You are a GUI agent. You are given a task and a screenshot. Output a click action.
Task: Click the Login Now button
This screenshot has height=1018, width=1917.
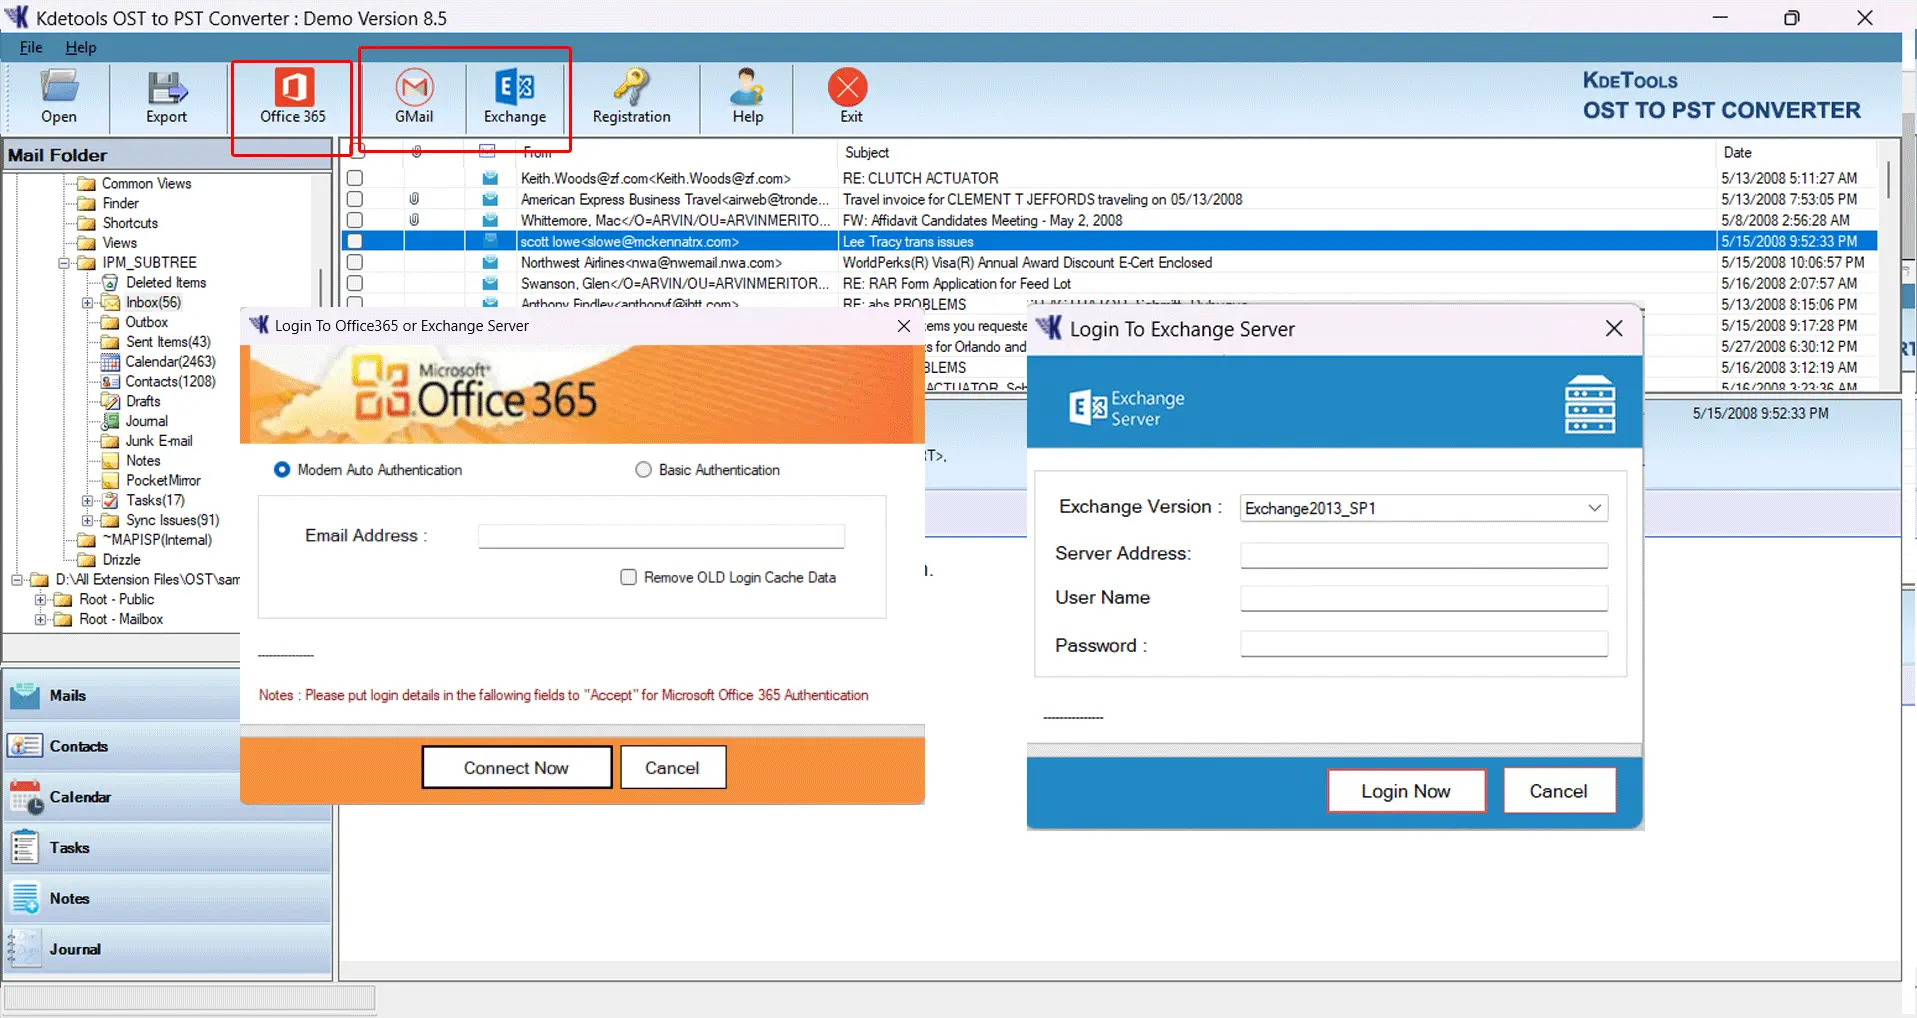click(x=1406, y=791)
